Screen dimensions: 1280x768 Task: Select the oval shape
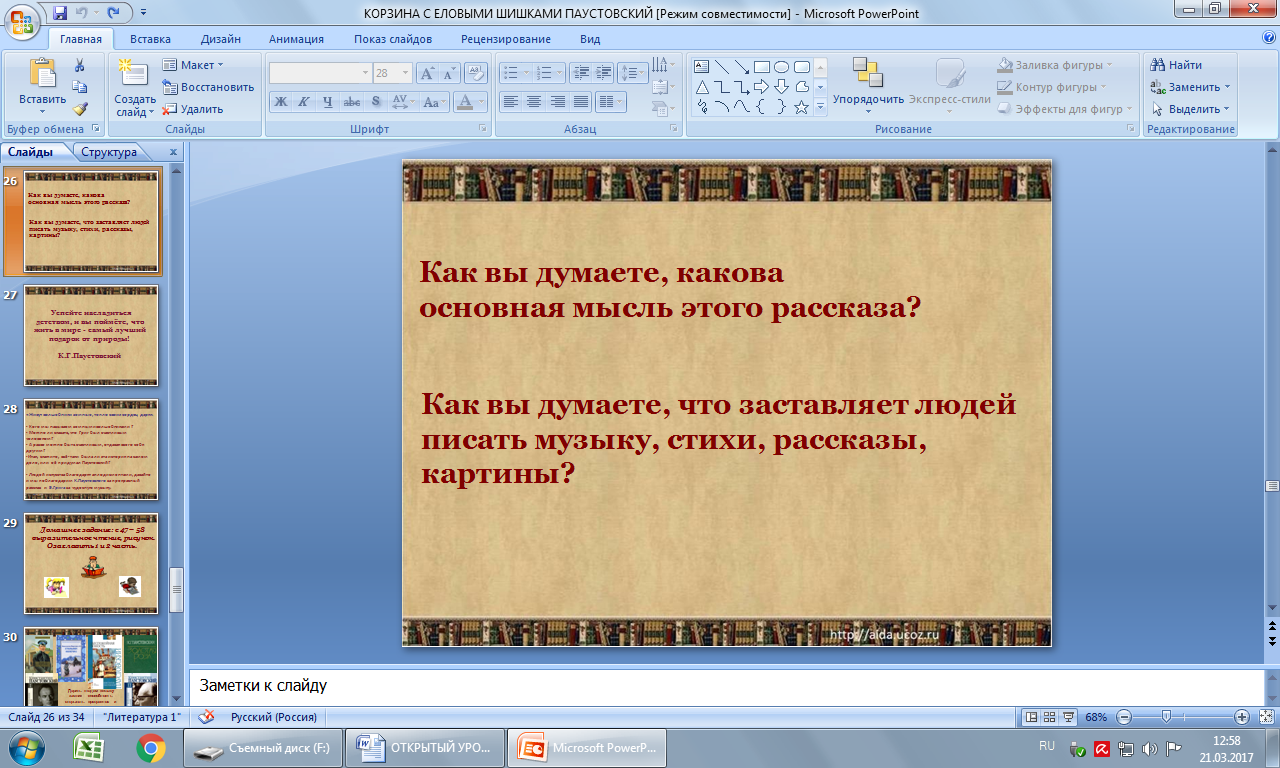coord(781,67)
